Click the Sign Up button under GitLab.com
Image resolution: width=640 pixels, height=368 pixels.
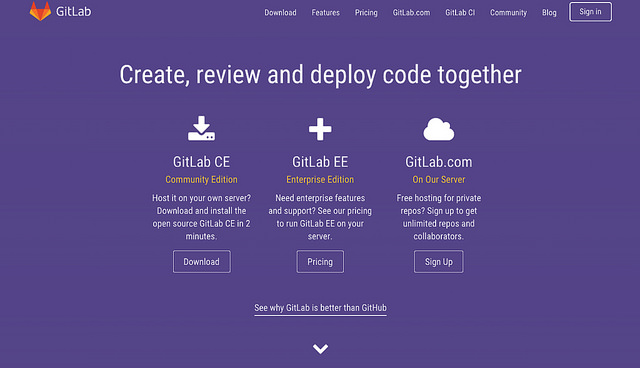coord(439,262)
